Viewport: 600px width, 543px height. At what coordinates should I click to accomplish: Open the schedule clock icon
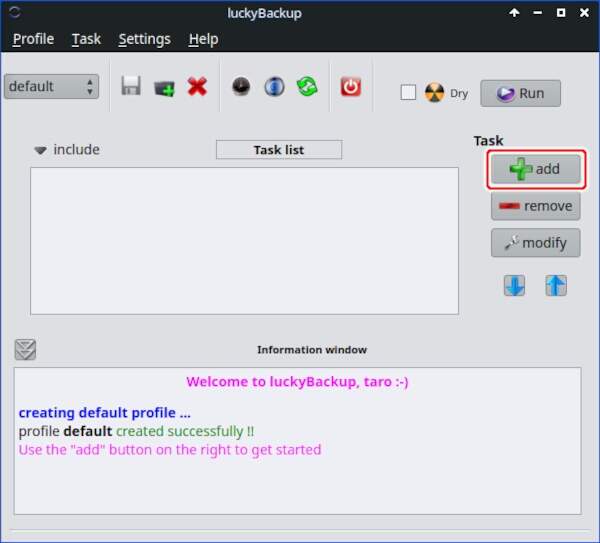click(x=241, y=87)
